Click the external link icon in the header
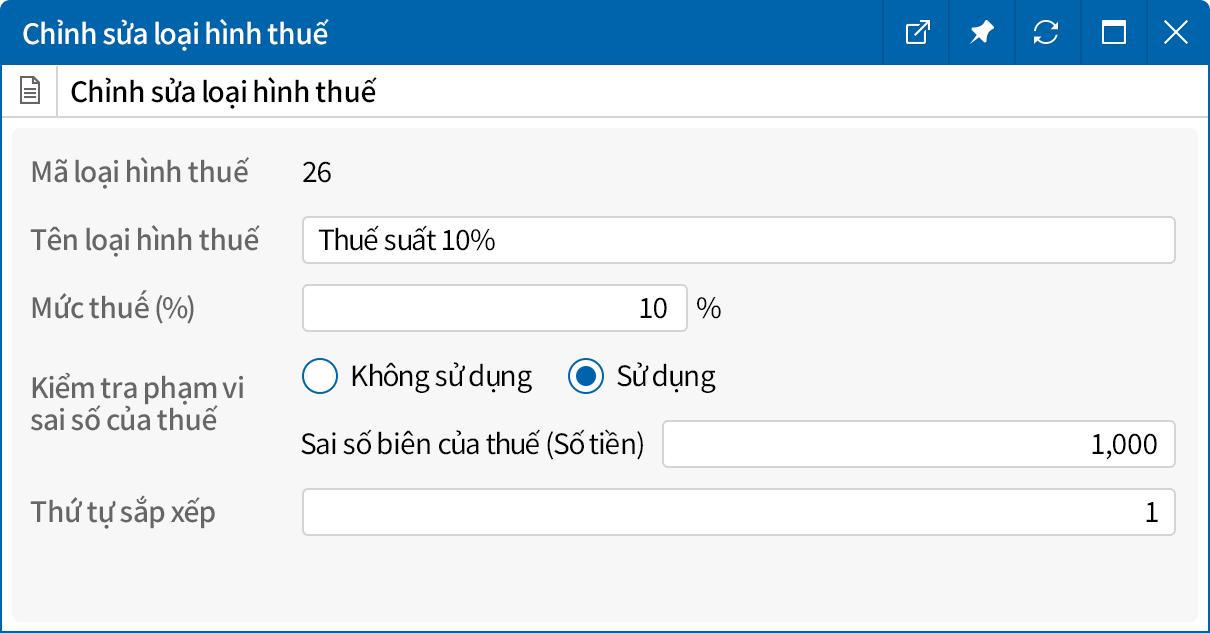Image resolution: width=1210 pixels, height=633 pixels. point(916,32)
